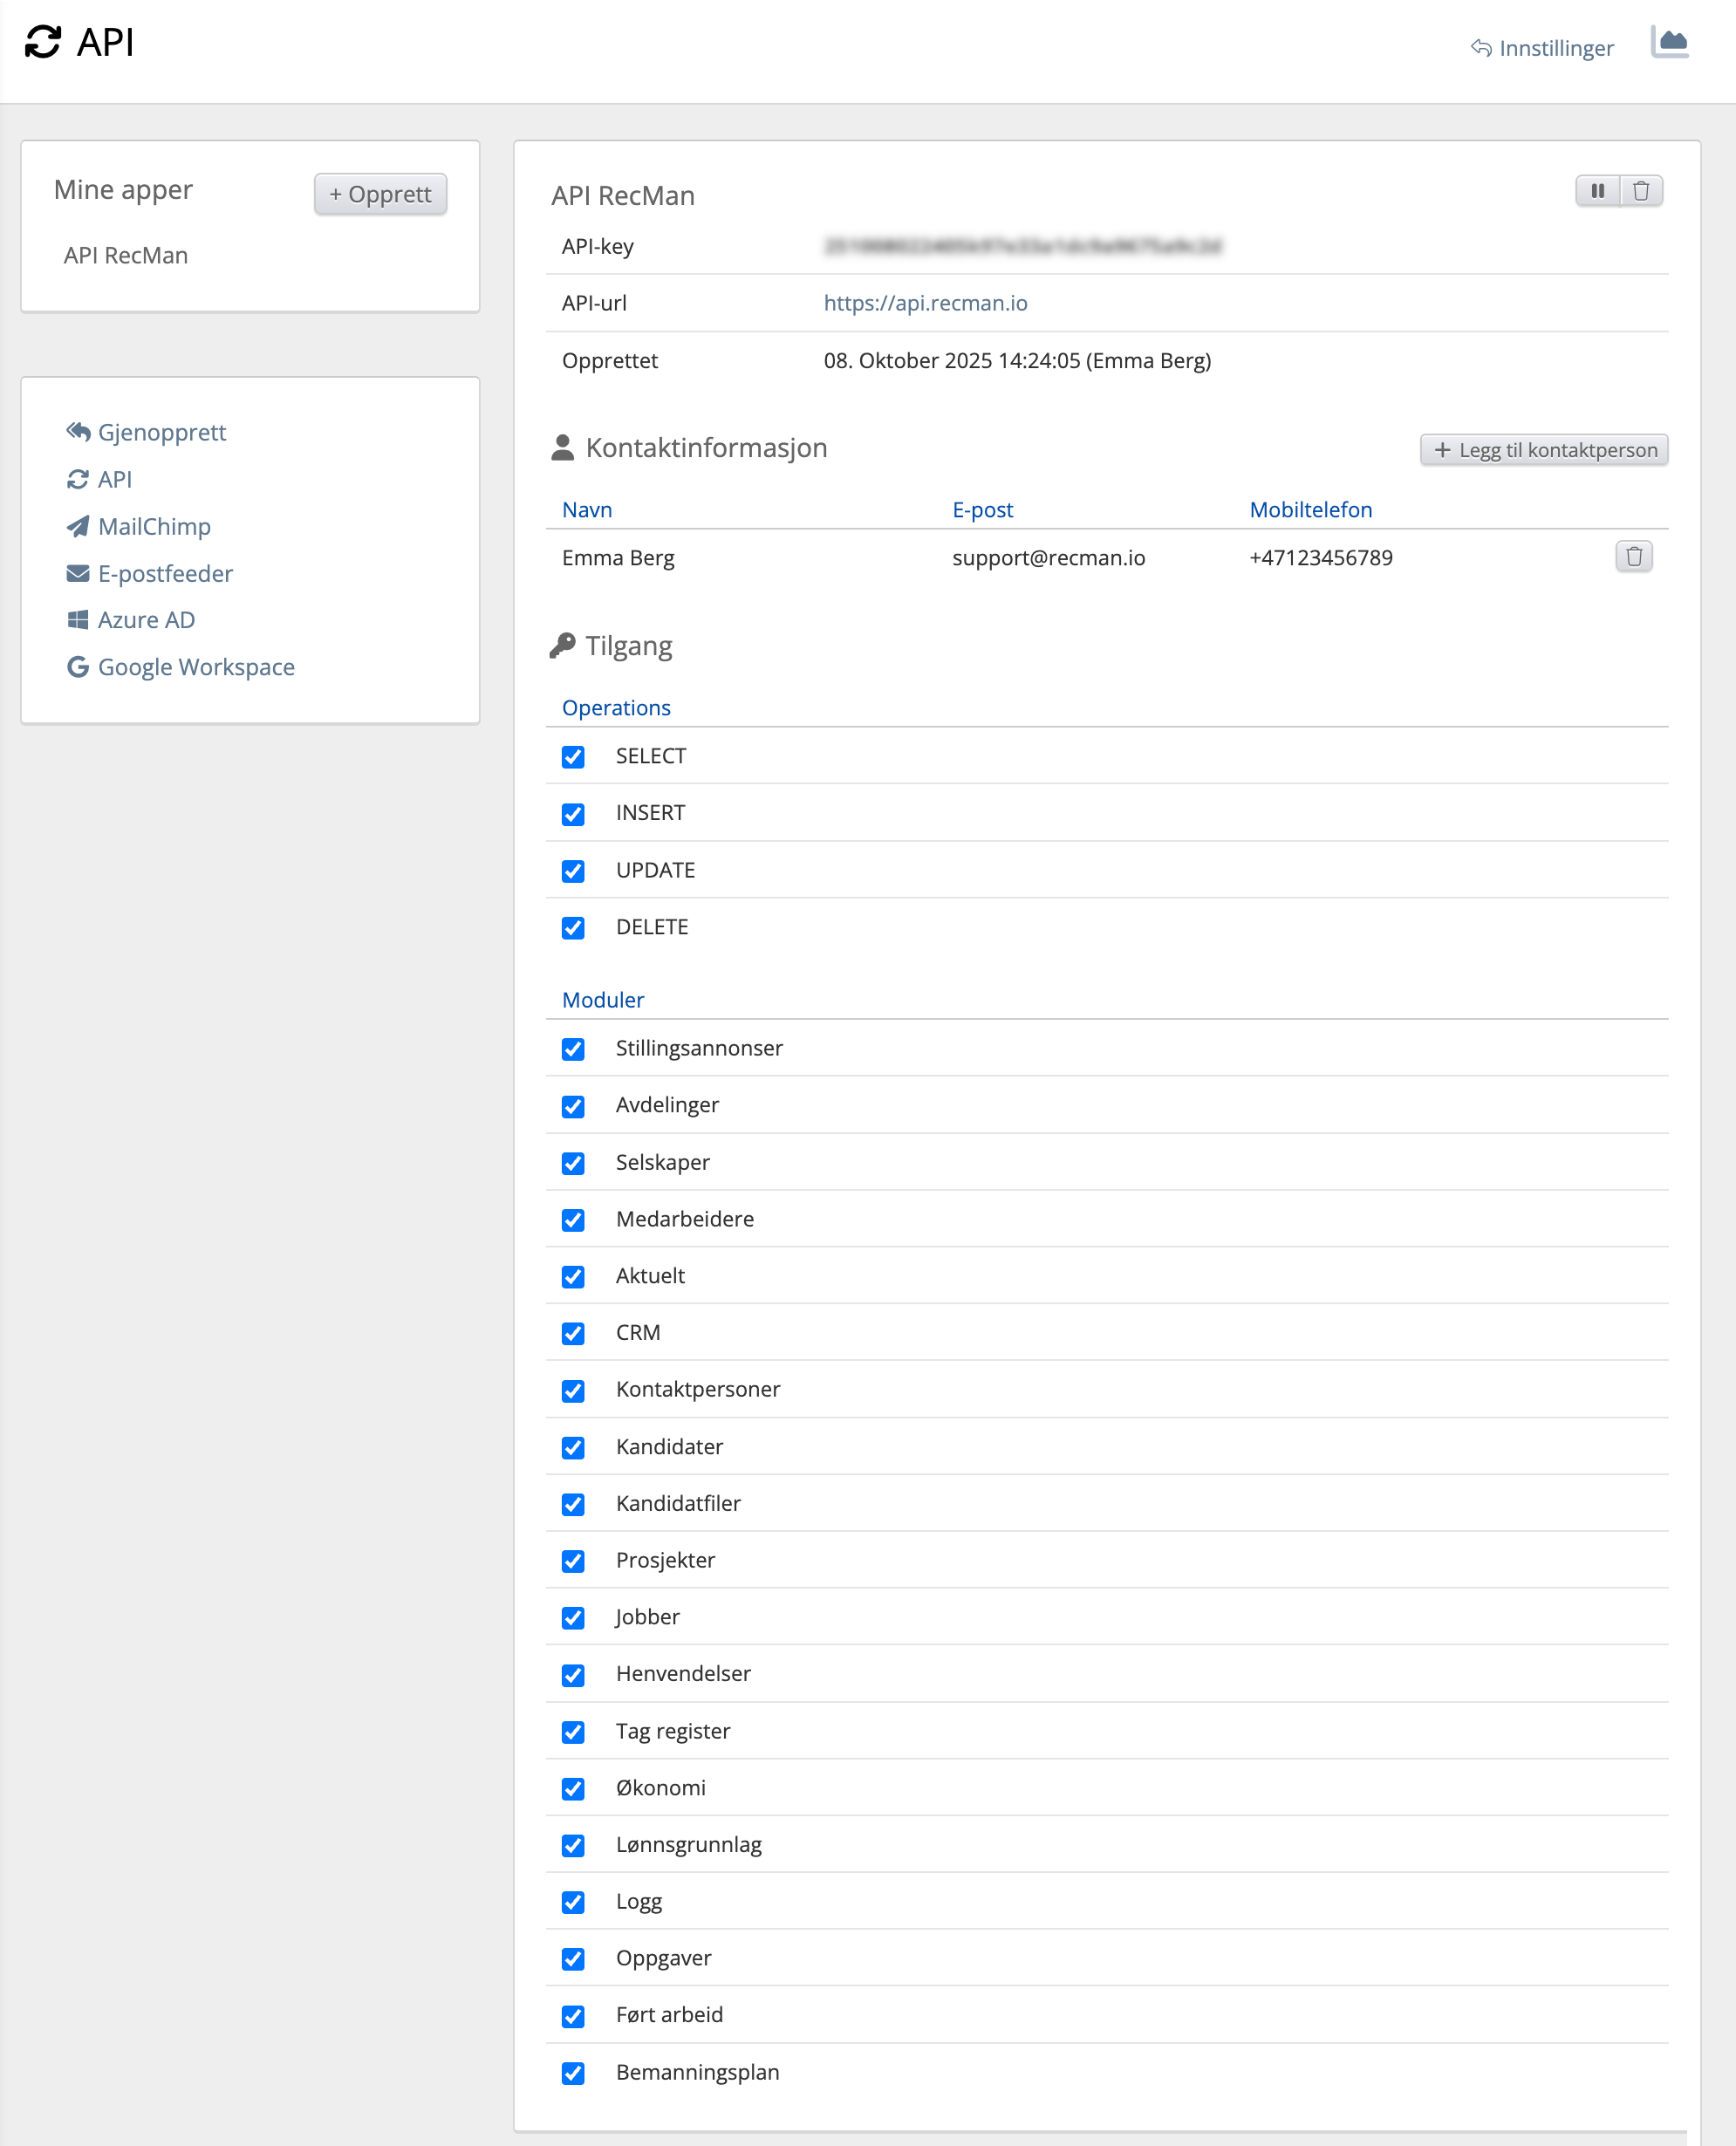This screenshot has width=1736, height=2146.
Task: Pause the API RecMan app
Action: [1597, 191]
